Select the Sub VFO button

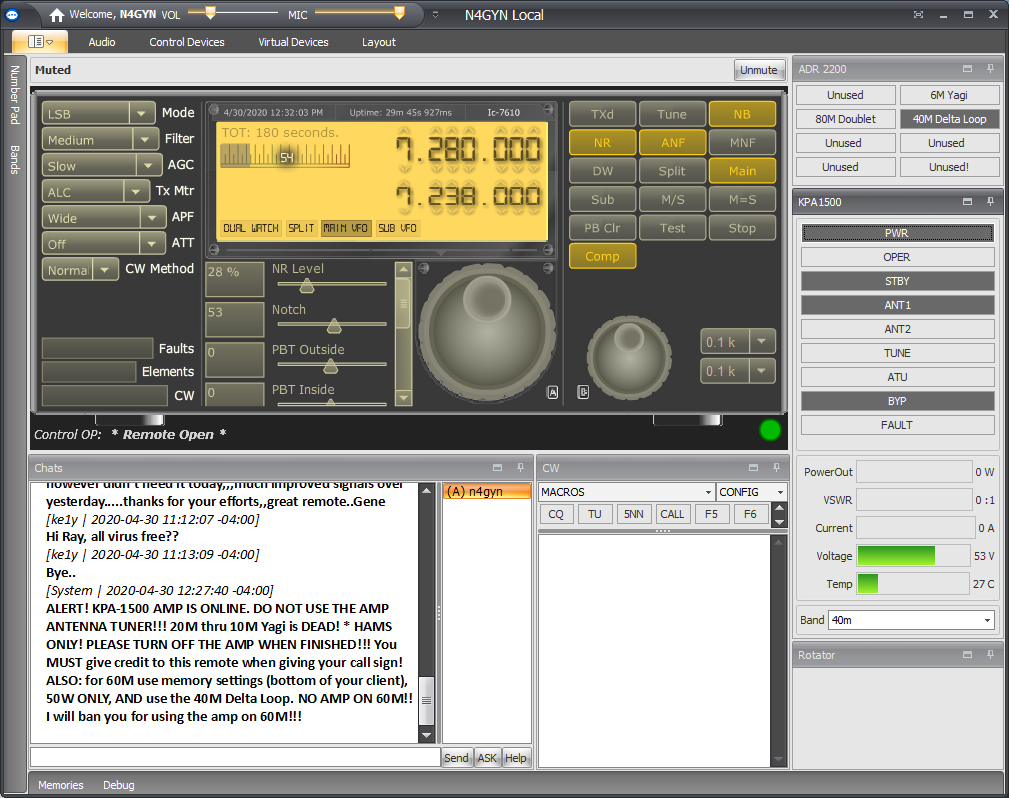pos(602,199)
